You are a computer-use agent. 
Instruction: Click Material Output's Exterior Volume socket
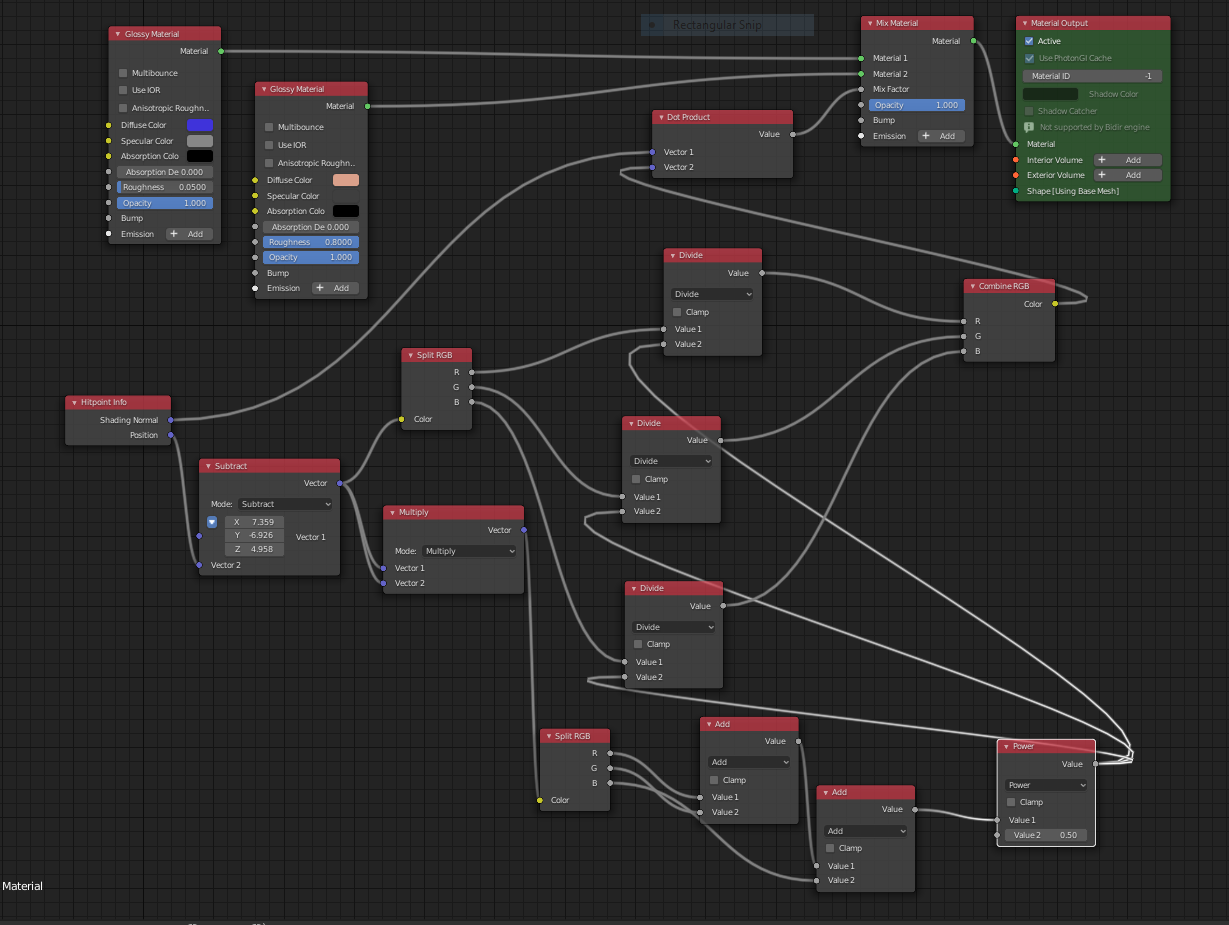1016,175
